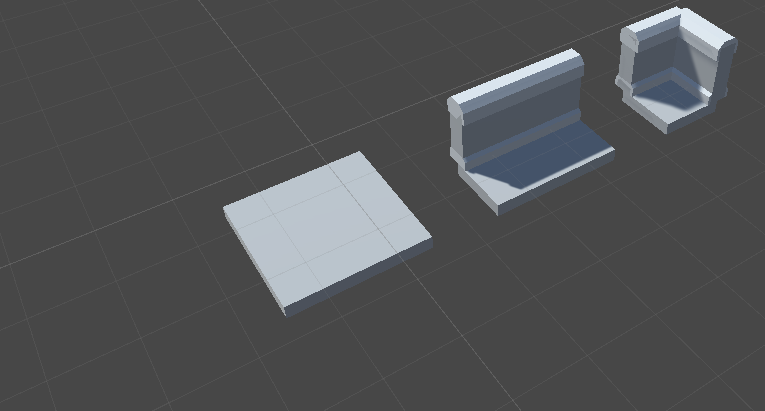Select the straight wall segment model
The height and width of the screenshot is (411, 765).
(530, 132)
